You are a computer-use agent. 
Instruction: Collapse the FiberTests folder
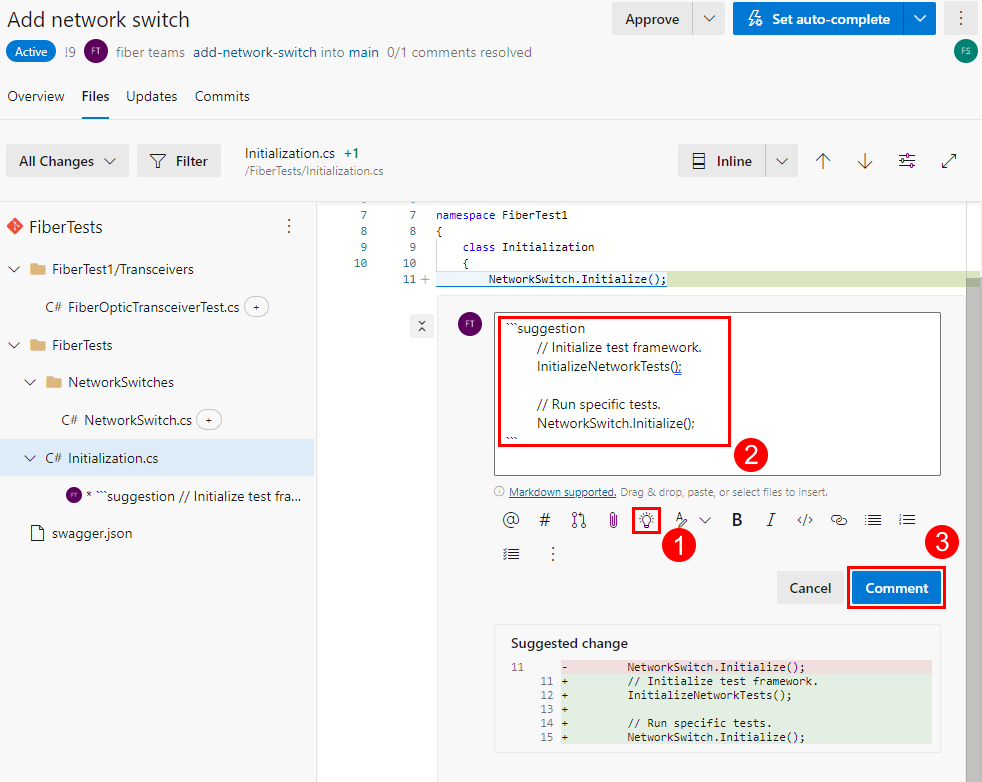point(14,345)
